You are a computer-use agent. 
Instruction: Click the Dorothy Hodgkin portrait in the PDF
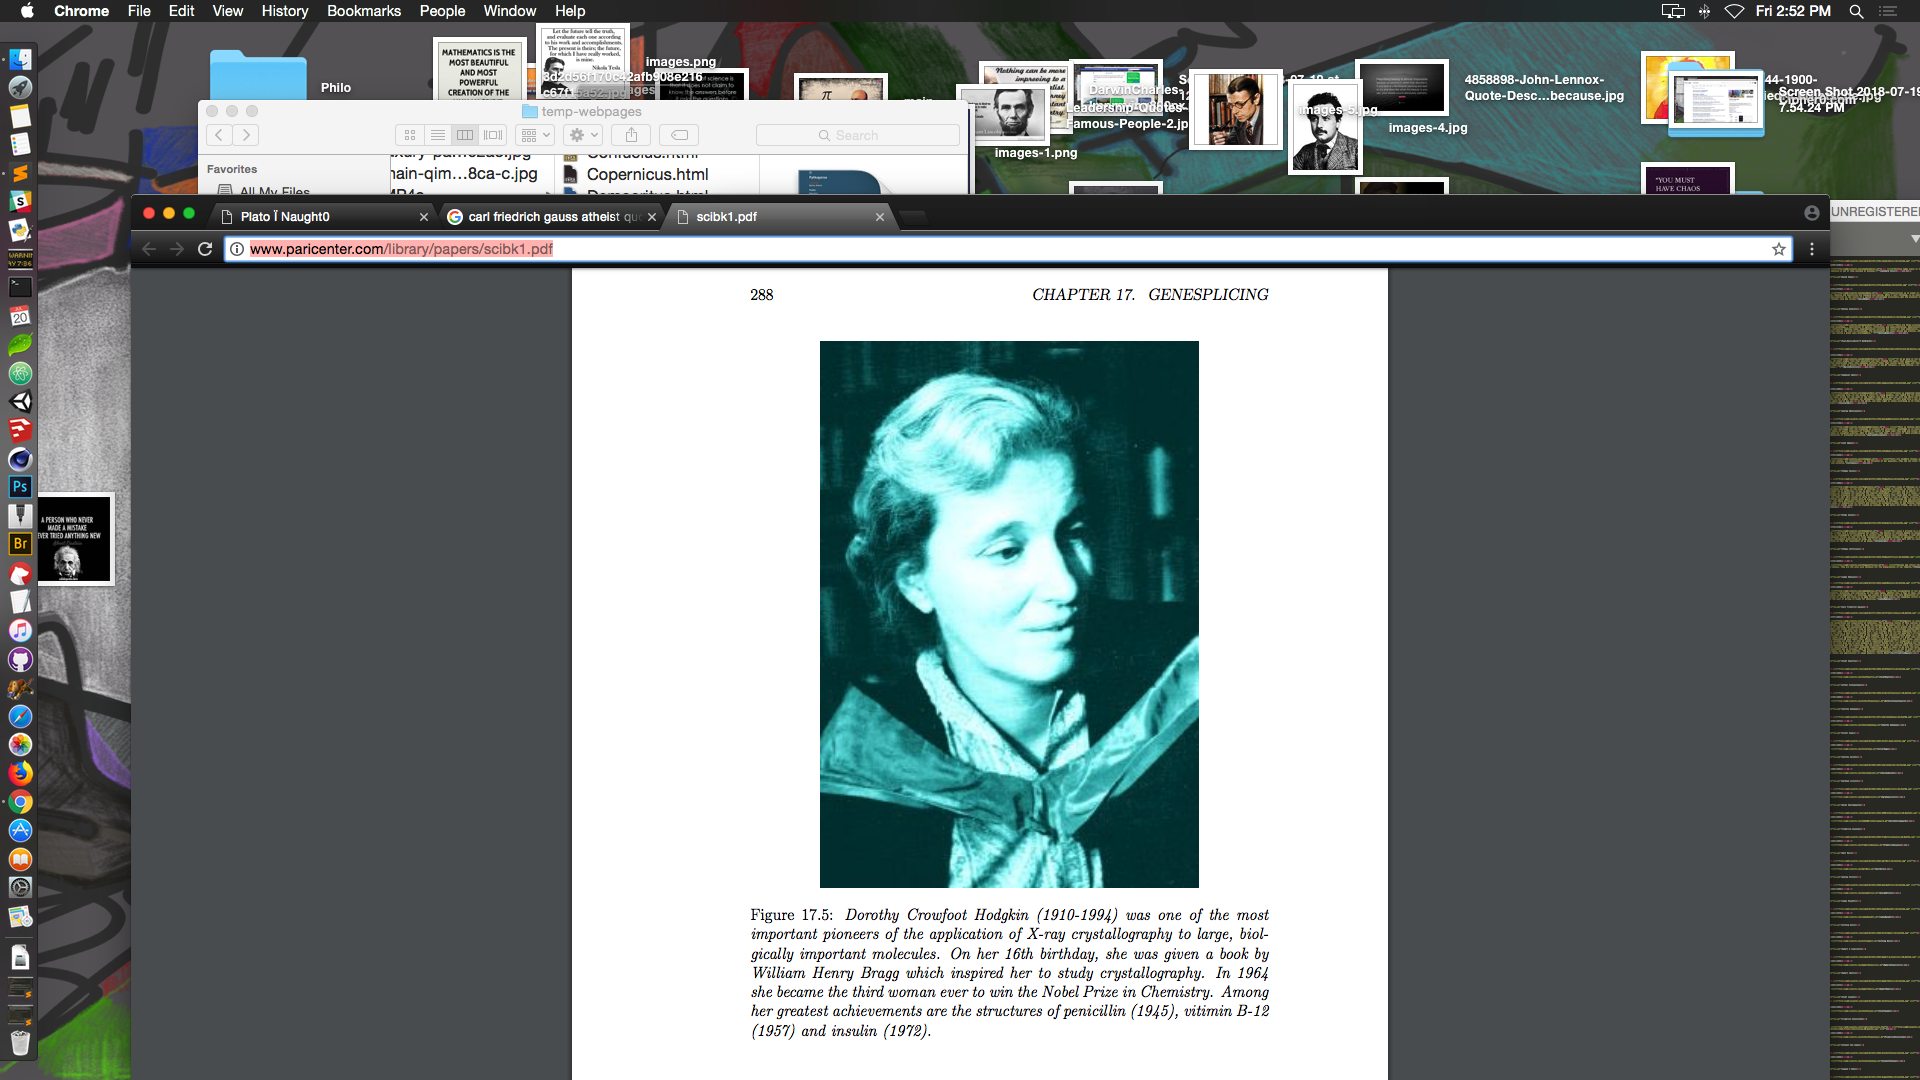click(1009, 614)
